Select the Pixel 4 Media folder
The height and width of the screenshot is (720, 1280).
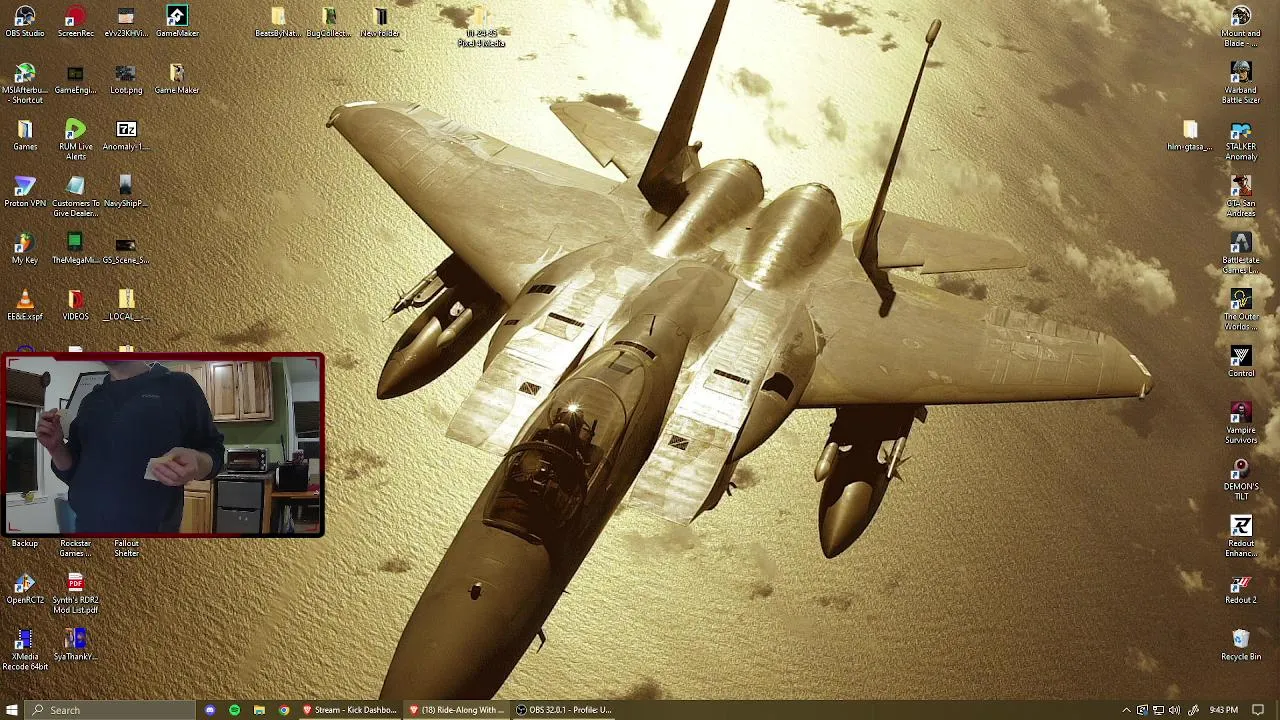click(x=481, y=27)
